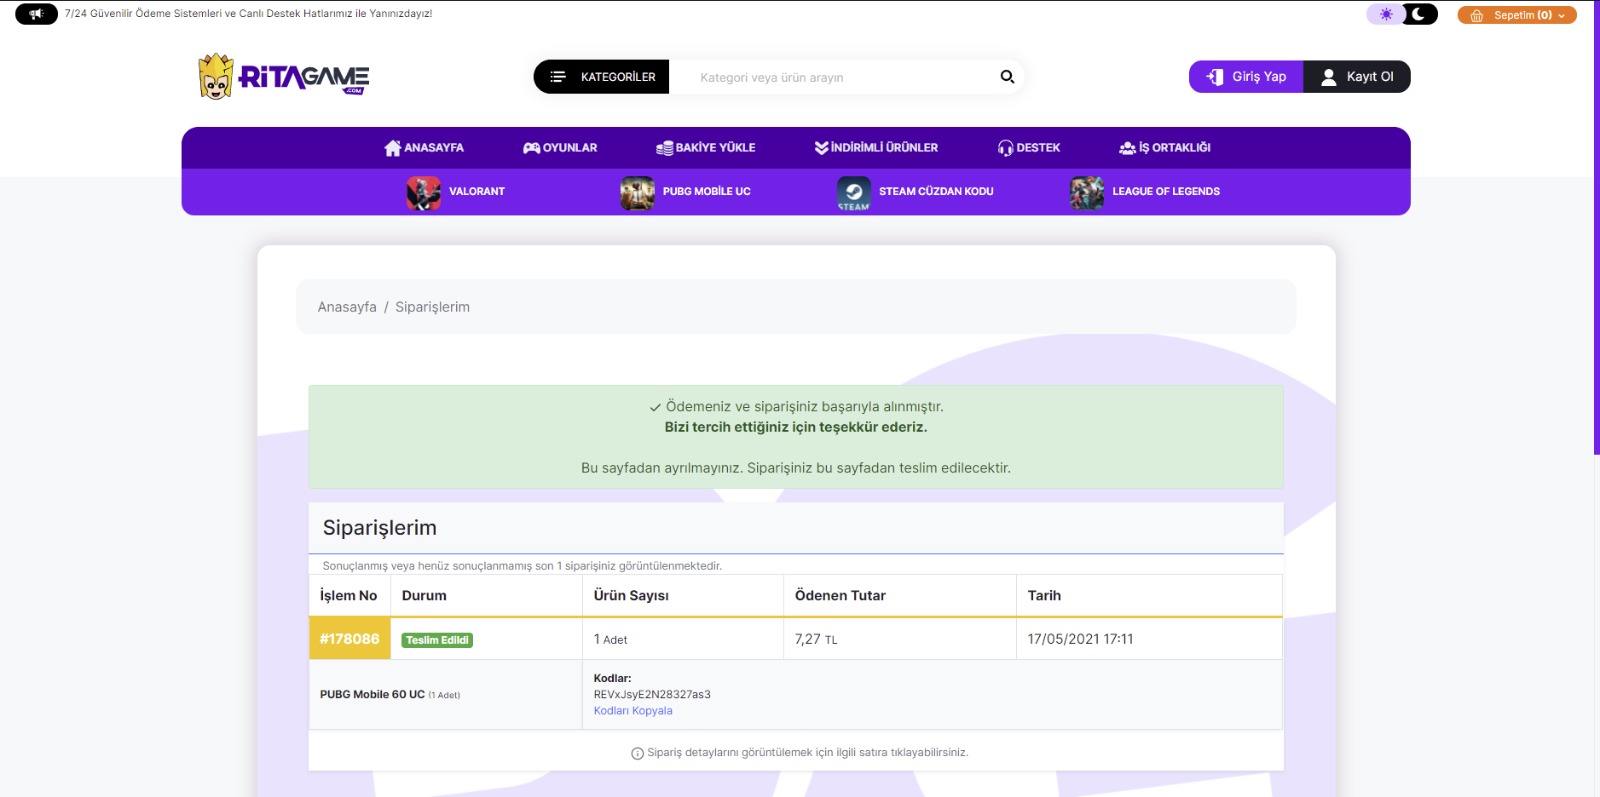This screenshot has height=797, width=1600.
Task: Open Bakiye Yükle menu item
Action: (706, 148)
